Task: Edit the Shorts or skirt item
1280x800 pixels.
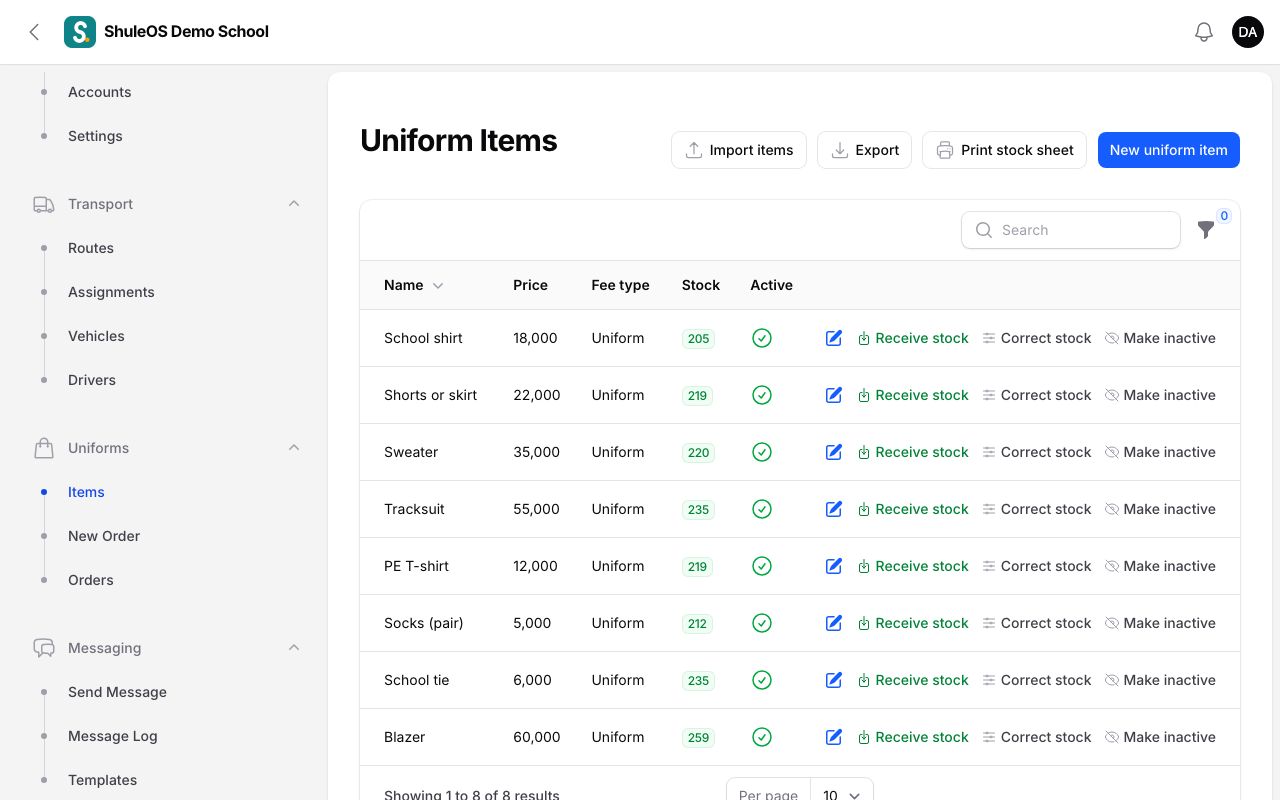Action: [x=834, y=395]
